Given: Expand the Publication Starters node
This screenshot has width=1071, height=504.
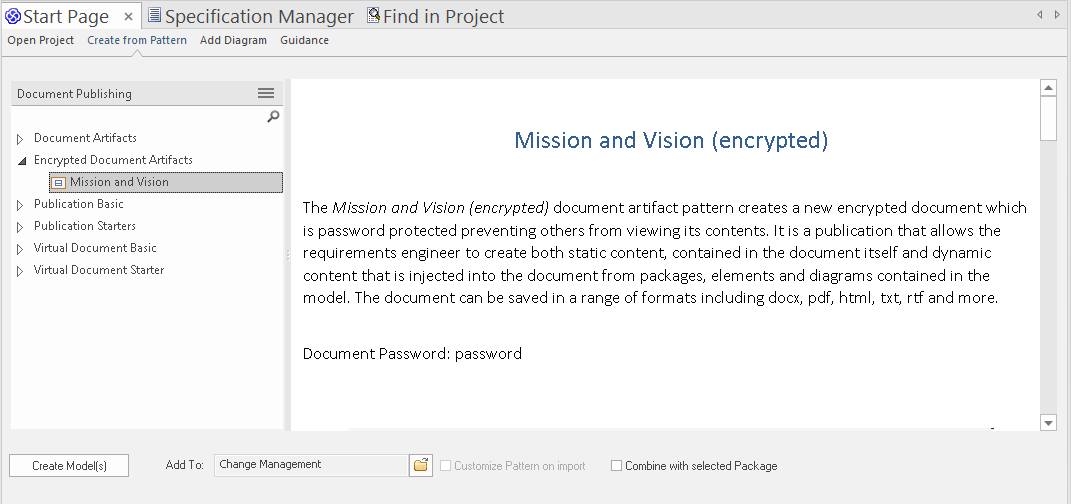Looking at the screenshot, I should [20, 226].
